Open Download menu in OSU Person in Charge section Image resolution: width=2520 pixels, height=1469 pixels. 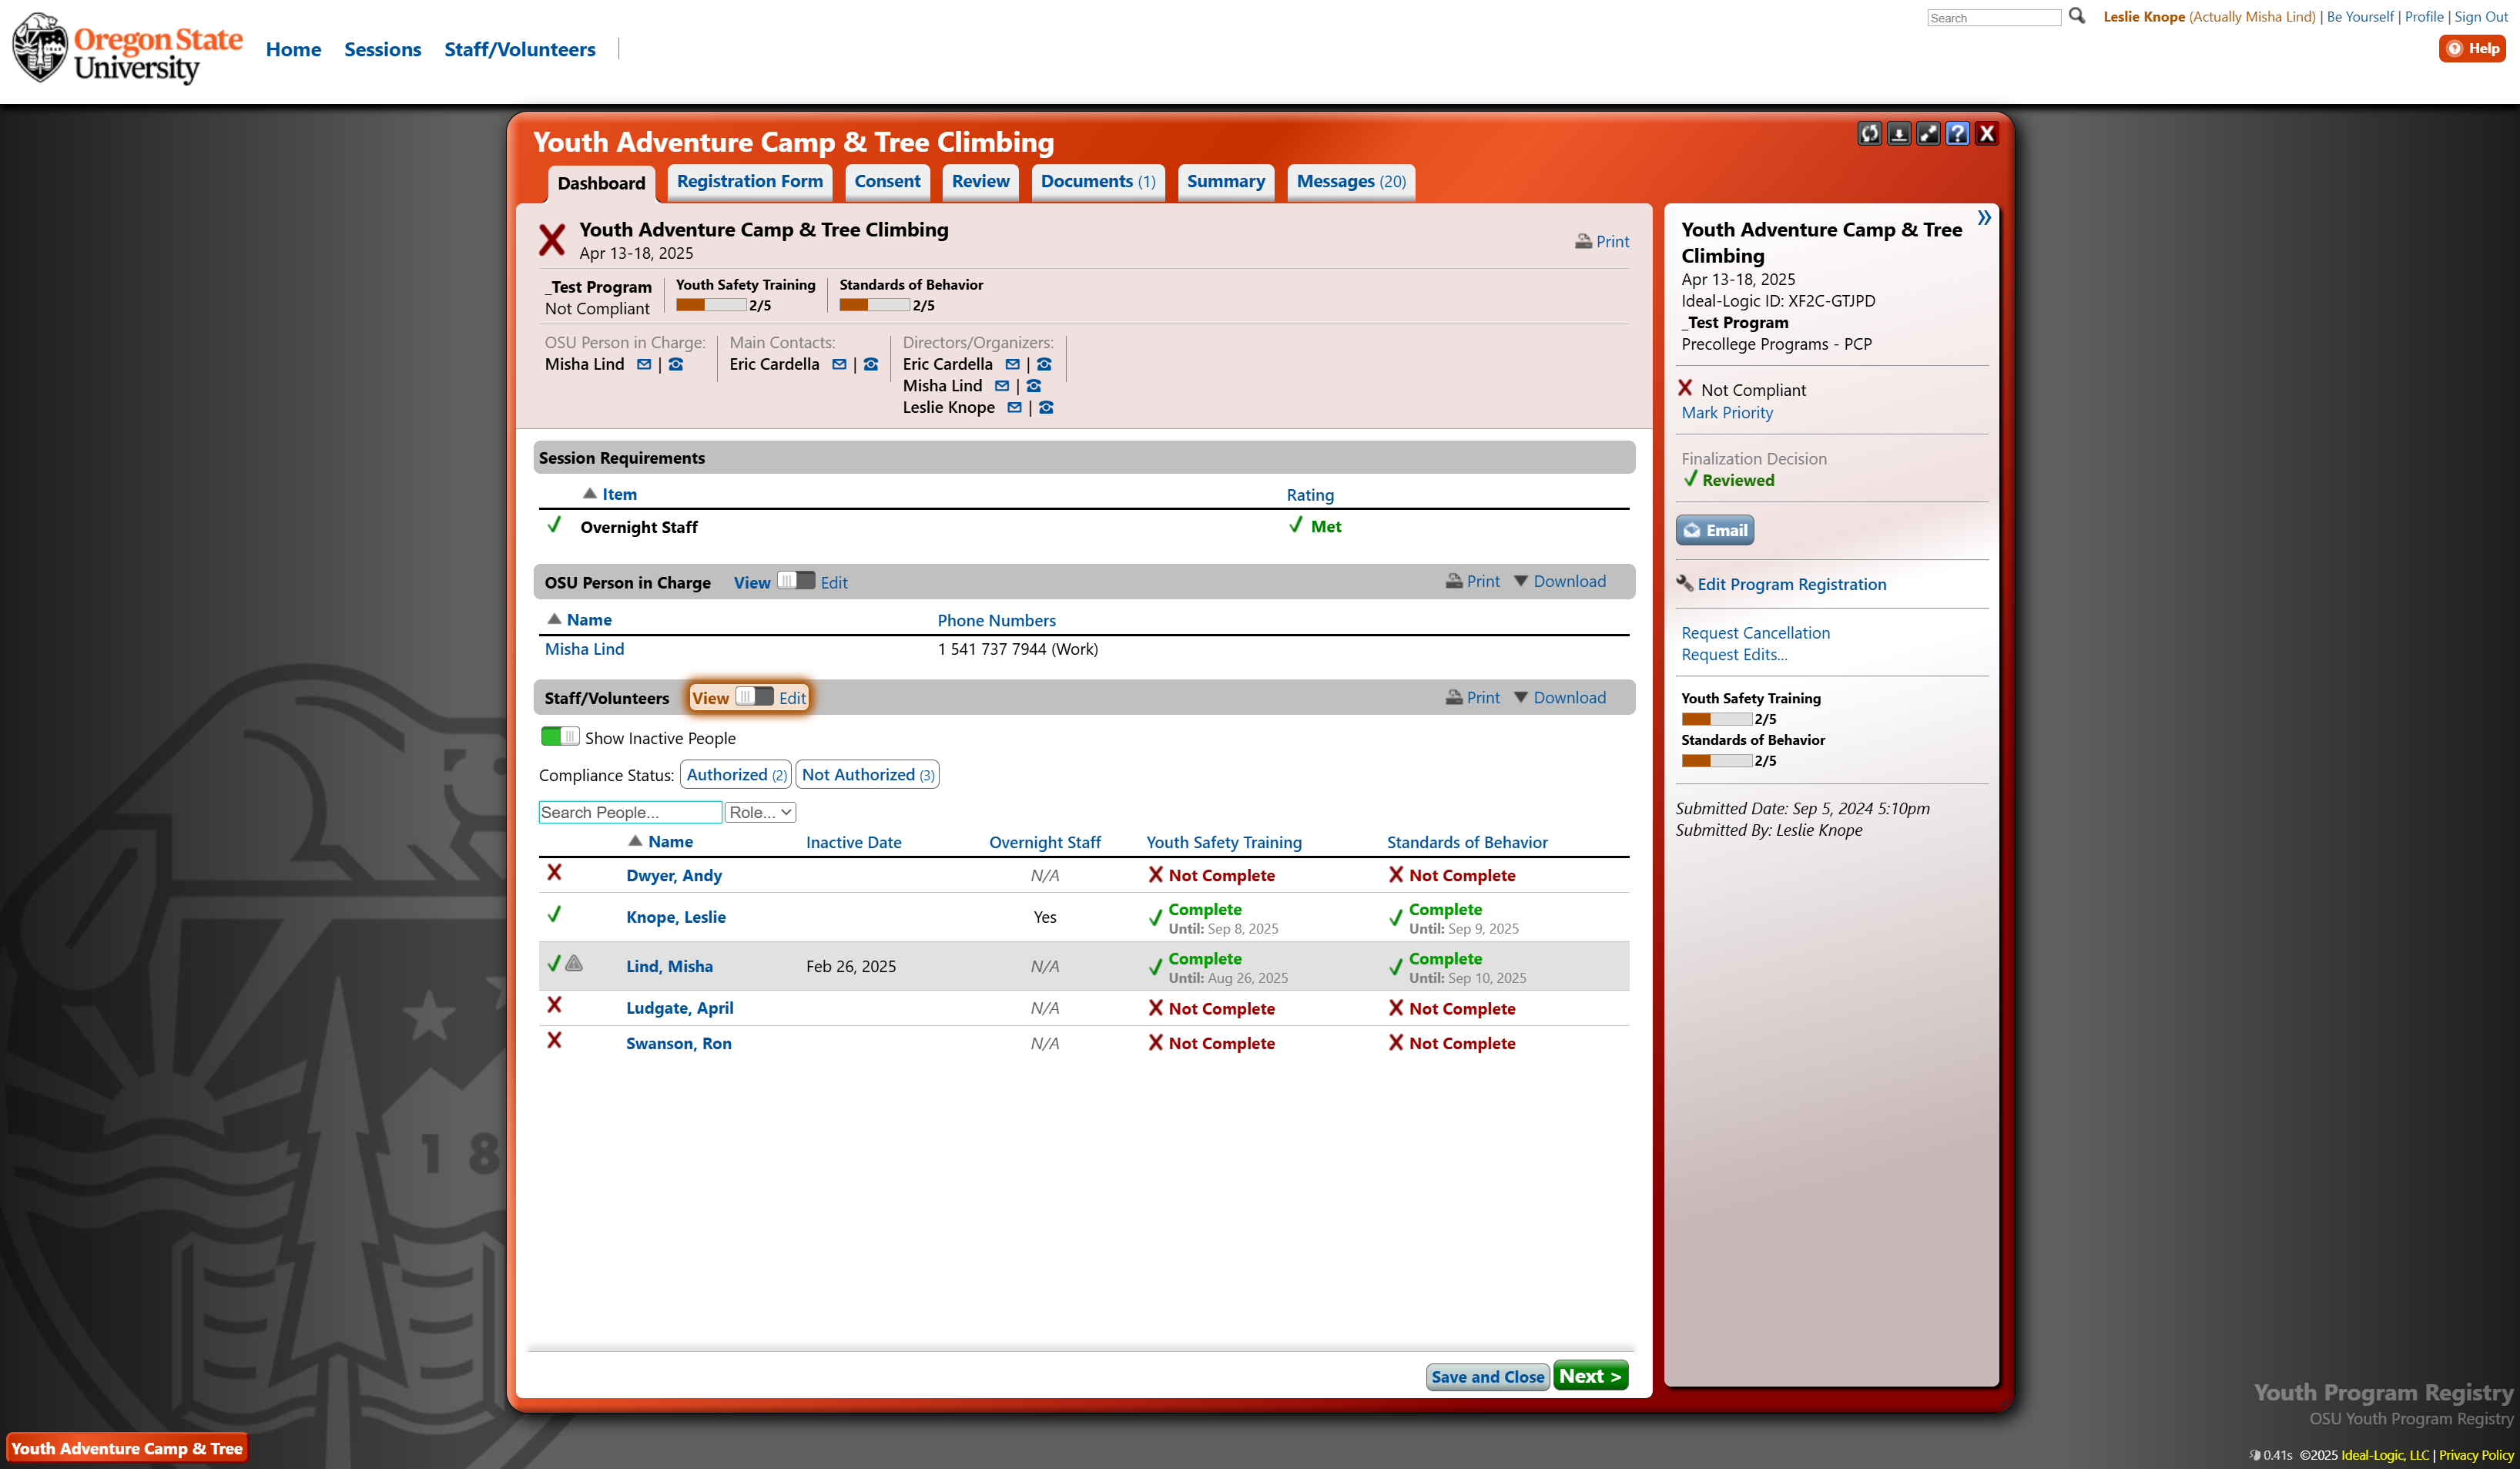[1560, 581]
